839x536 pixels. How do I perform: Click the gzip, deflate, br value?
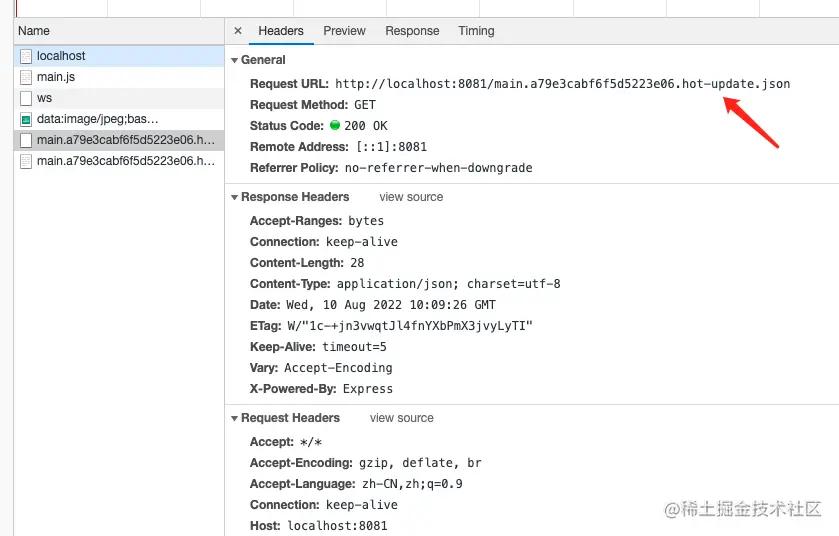coord(420,463)
